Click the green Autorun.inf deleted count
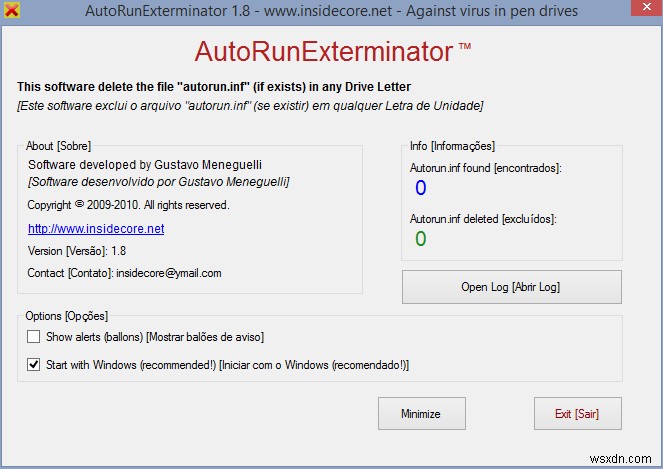The width and height of the screenshot is (663, 469). 420,238
